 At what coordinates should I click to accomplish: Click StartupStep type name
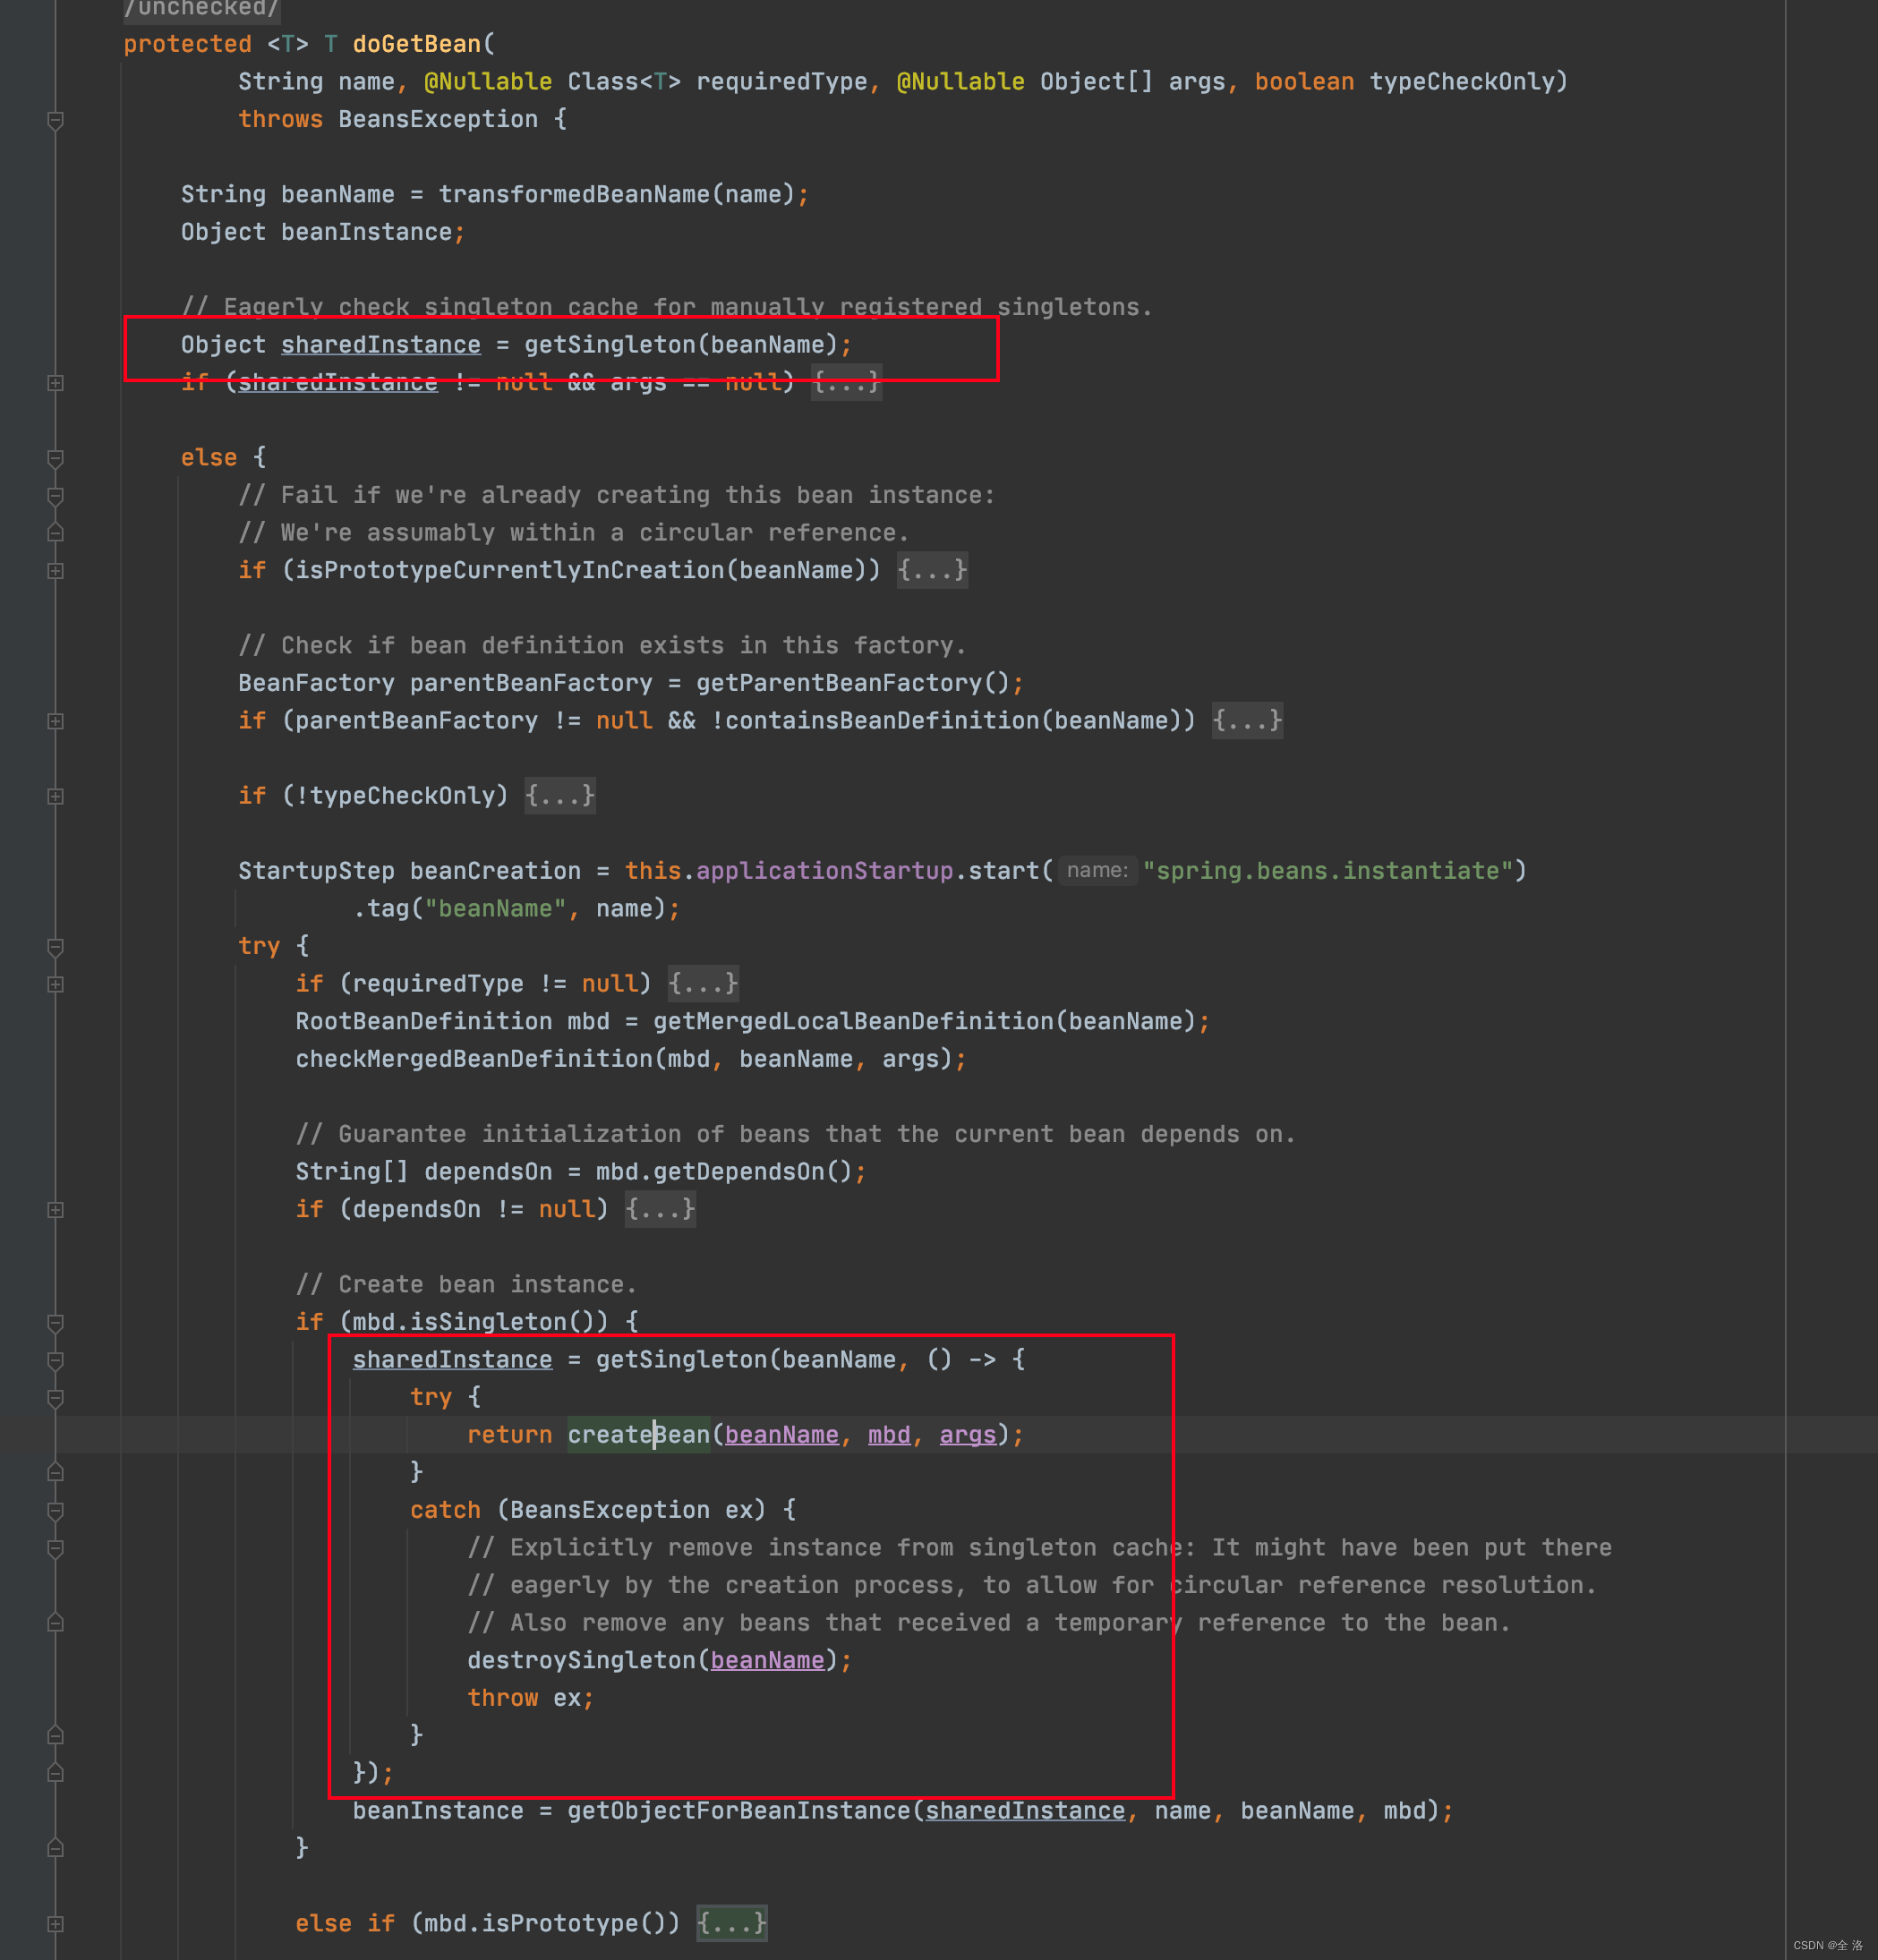pyautogui.click(x=317, y=871)
